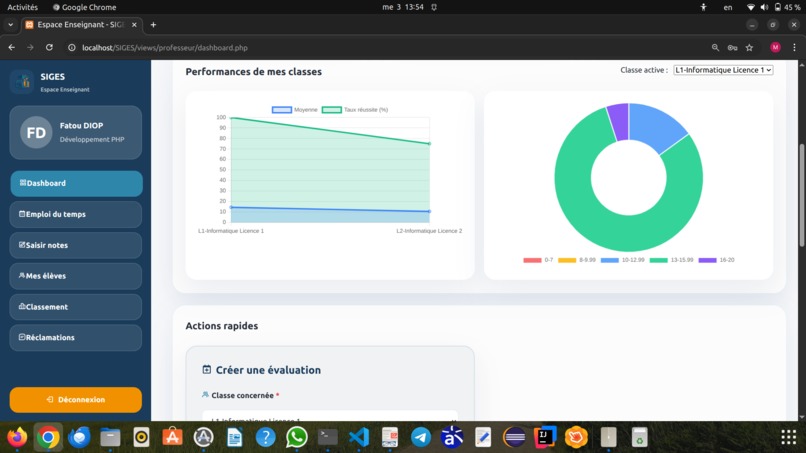This screenshot has height=453, width=806.
Task: Open Ubuntu Software from the dock
Action: pos(172,438)
